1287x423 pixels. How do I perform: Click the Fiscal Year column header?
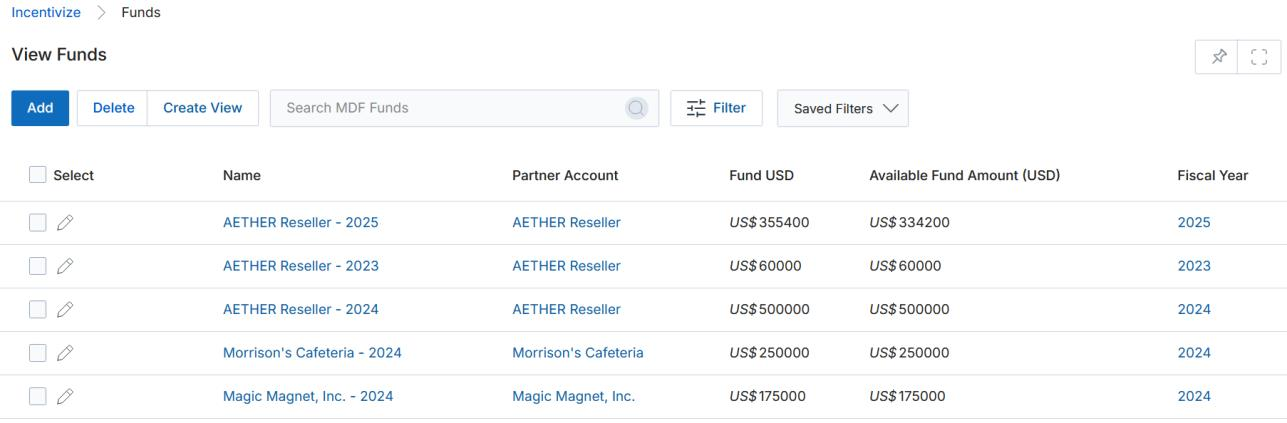point(1213,175)
